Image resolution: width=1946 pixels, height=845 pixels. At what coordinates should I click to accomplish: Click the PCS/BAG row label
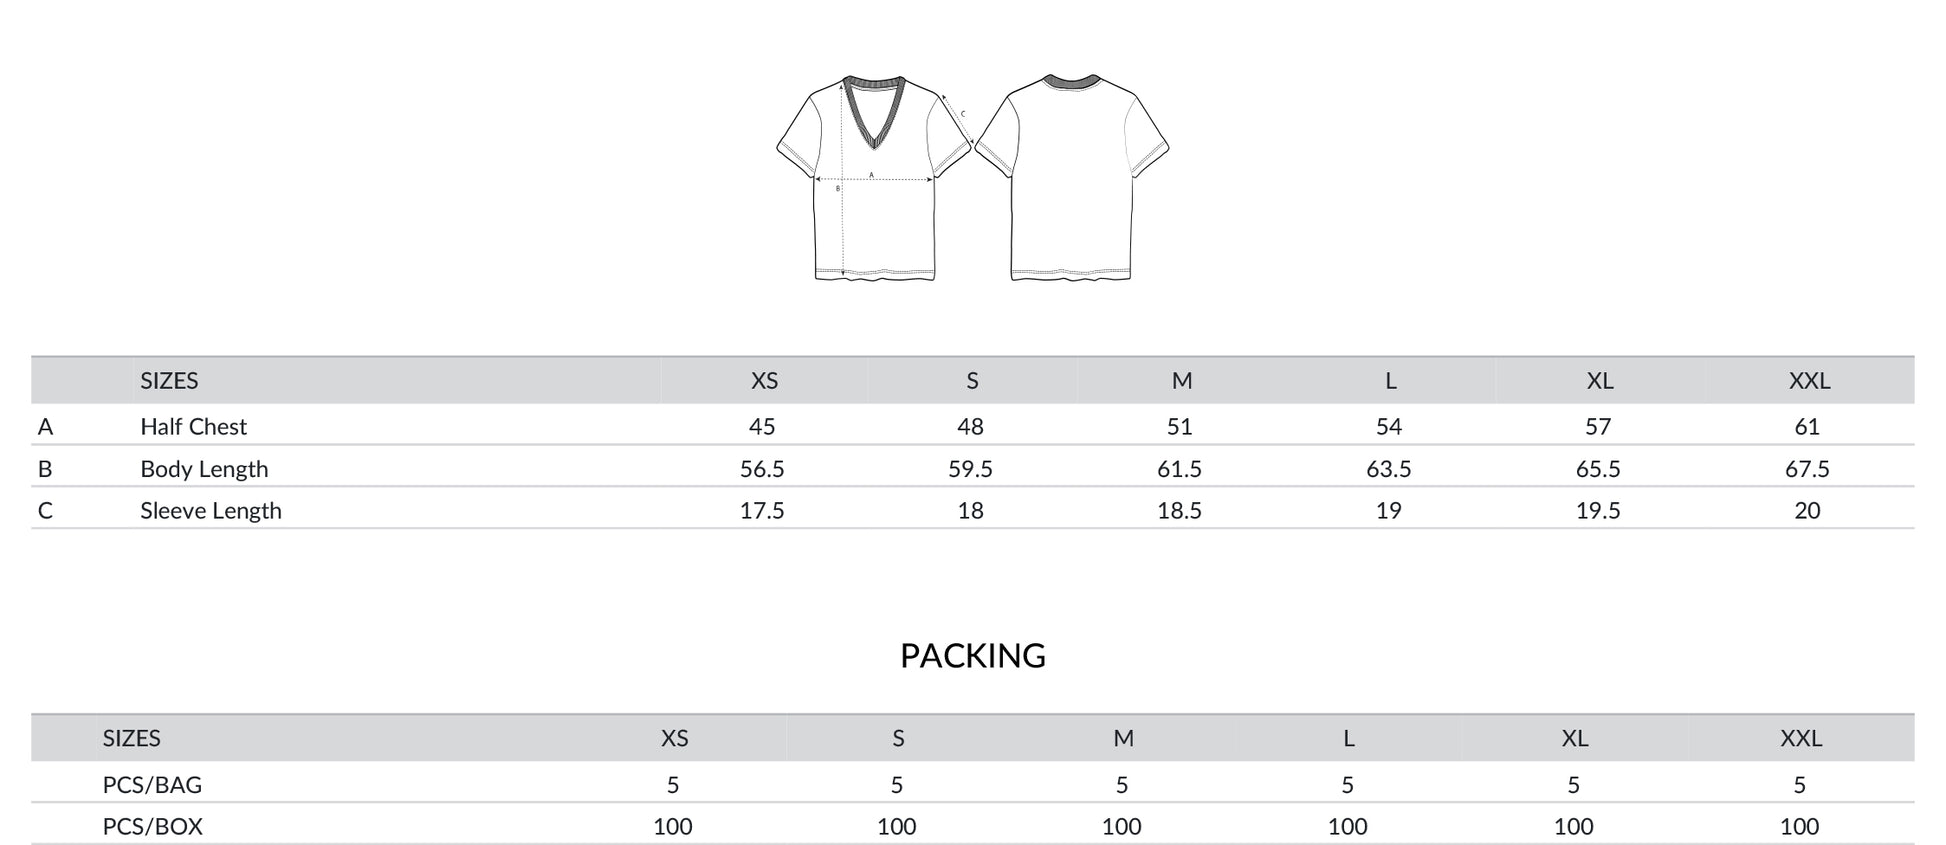click(152, 785)
